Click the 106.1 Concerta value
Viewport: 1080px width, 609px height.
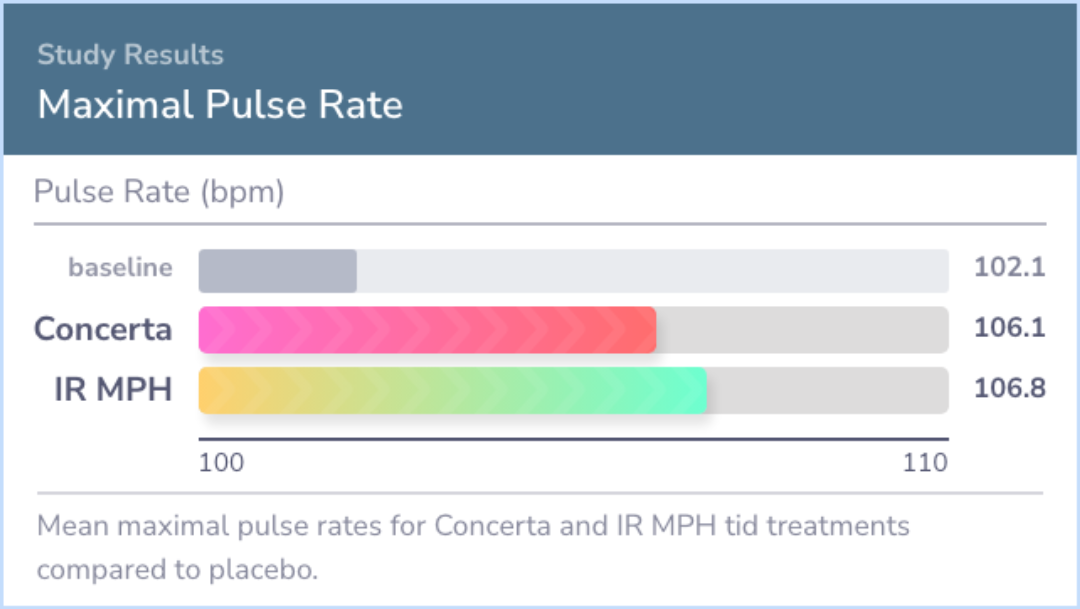click(x=1009, y=327)
